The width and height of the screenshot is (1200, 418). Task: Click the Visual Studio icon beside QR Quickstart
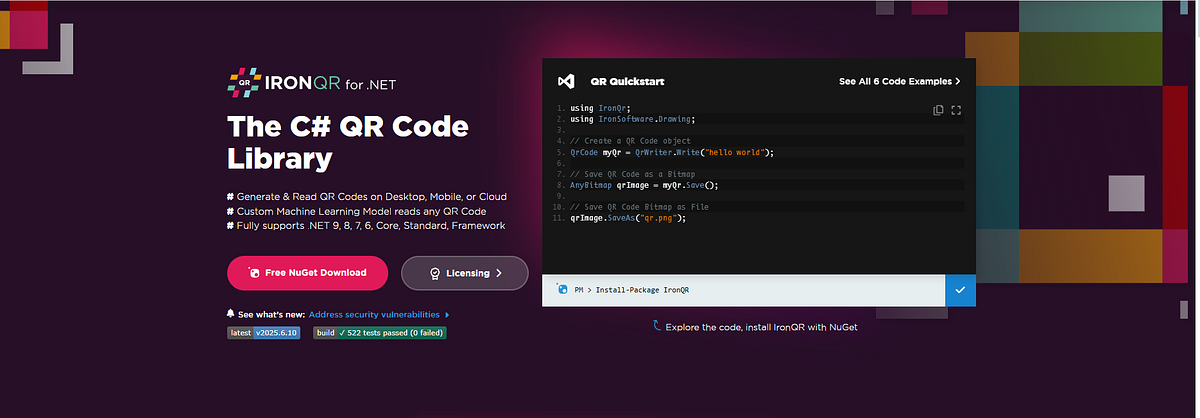[566, 81]
